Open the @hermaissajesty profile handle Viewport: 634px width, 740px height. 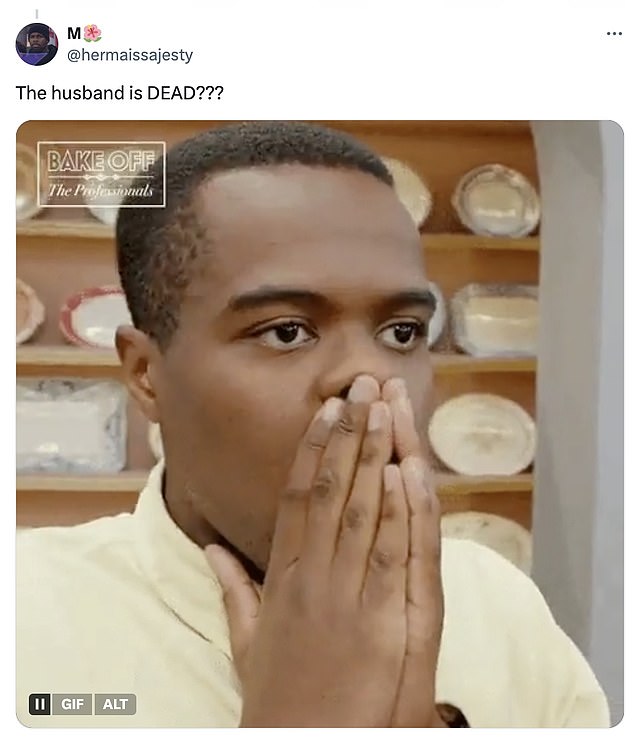click(130, 55)
